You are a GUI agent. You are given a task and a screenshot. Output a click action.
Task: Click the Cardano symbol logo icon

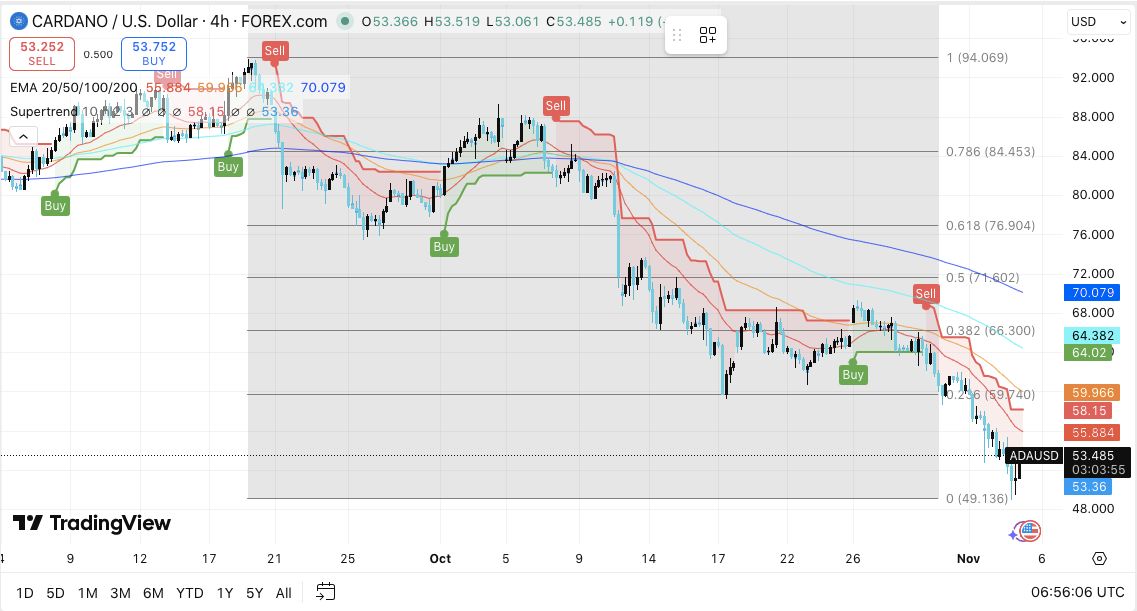[16, 21]
